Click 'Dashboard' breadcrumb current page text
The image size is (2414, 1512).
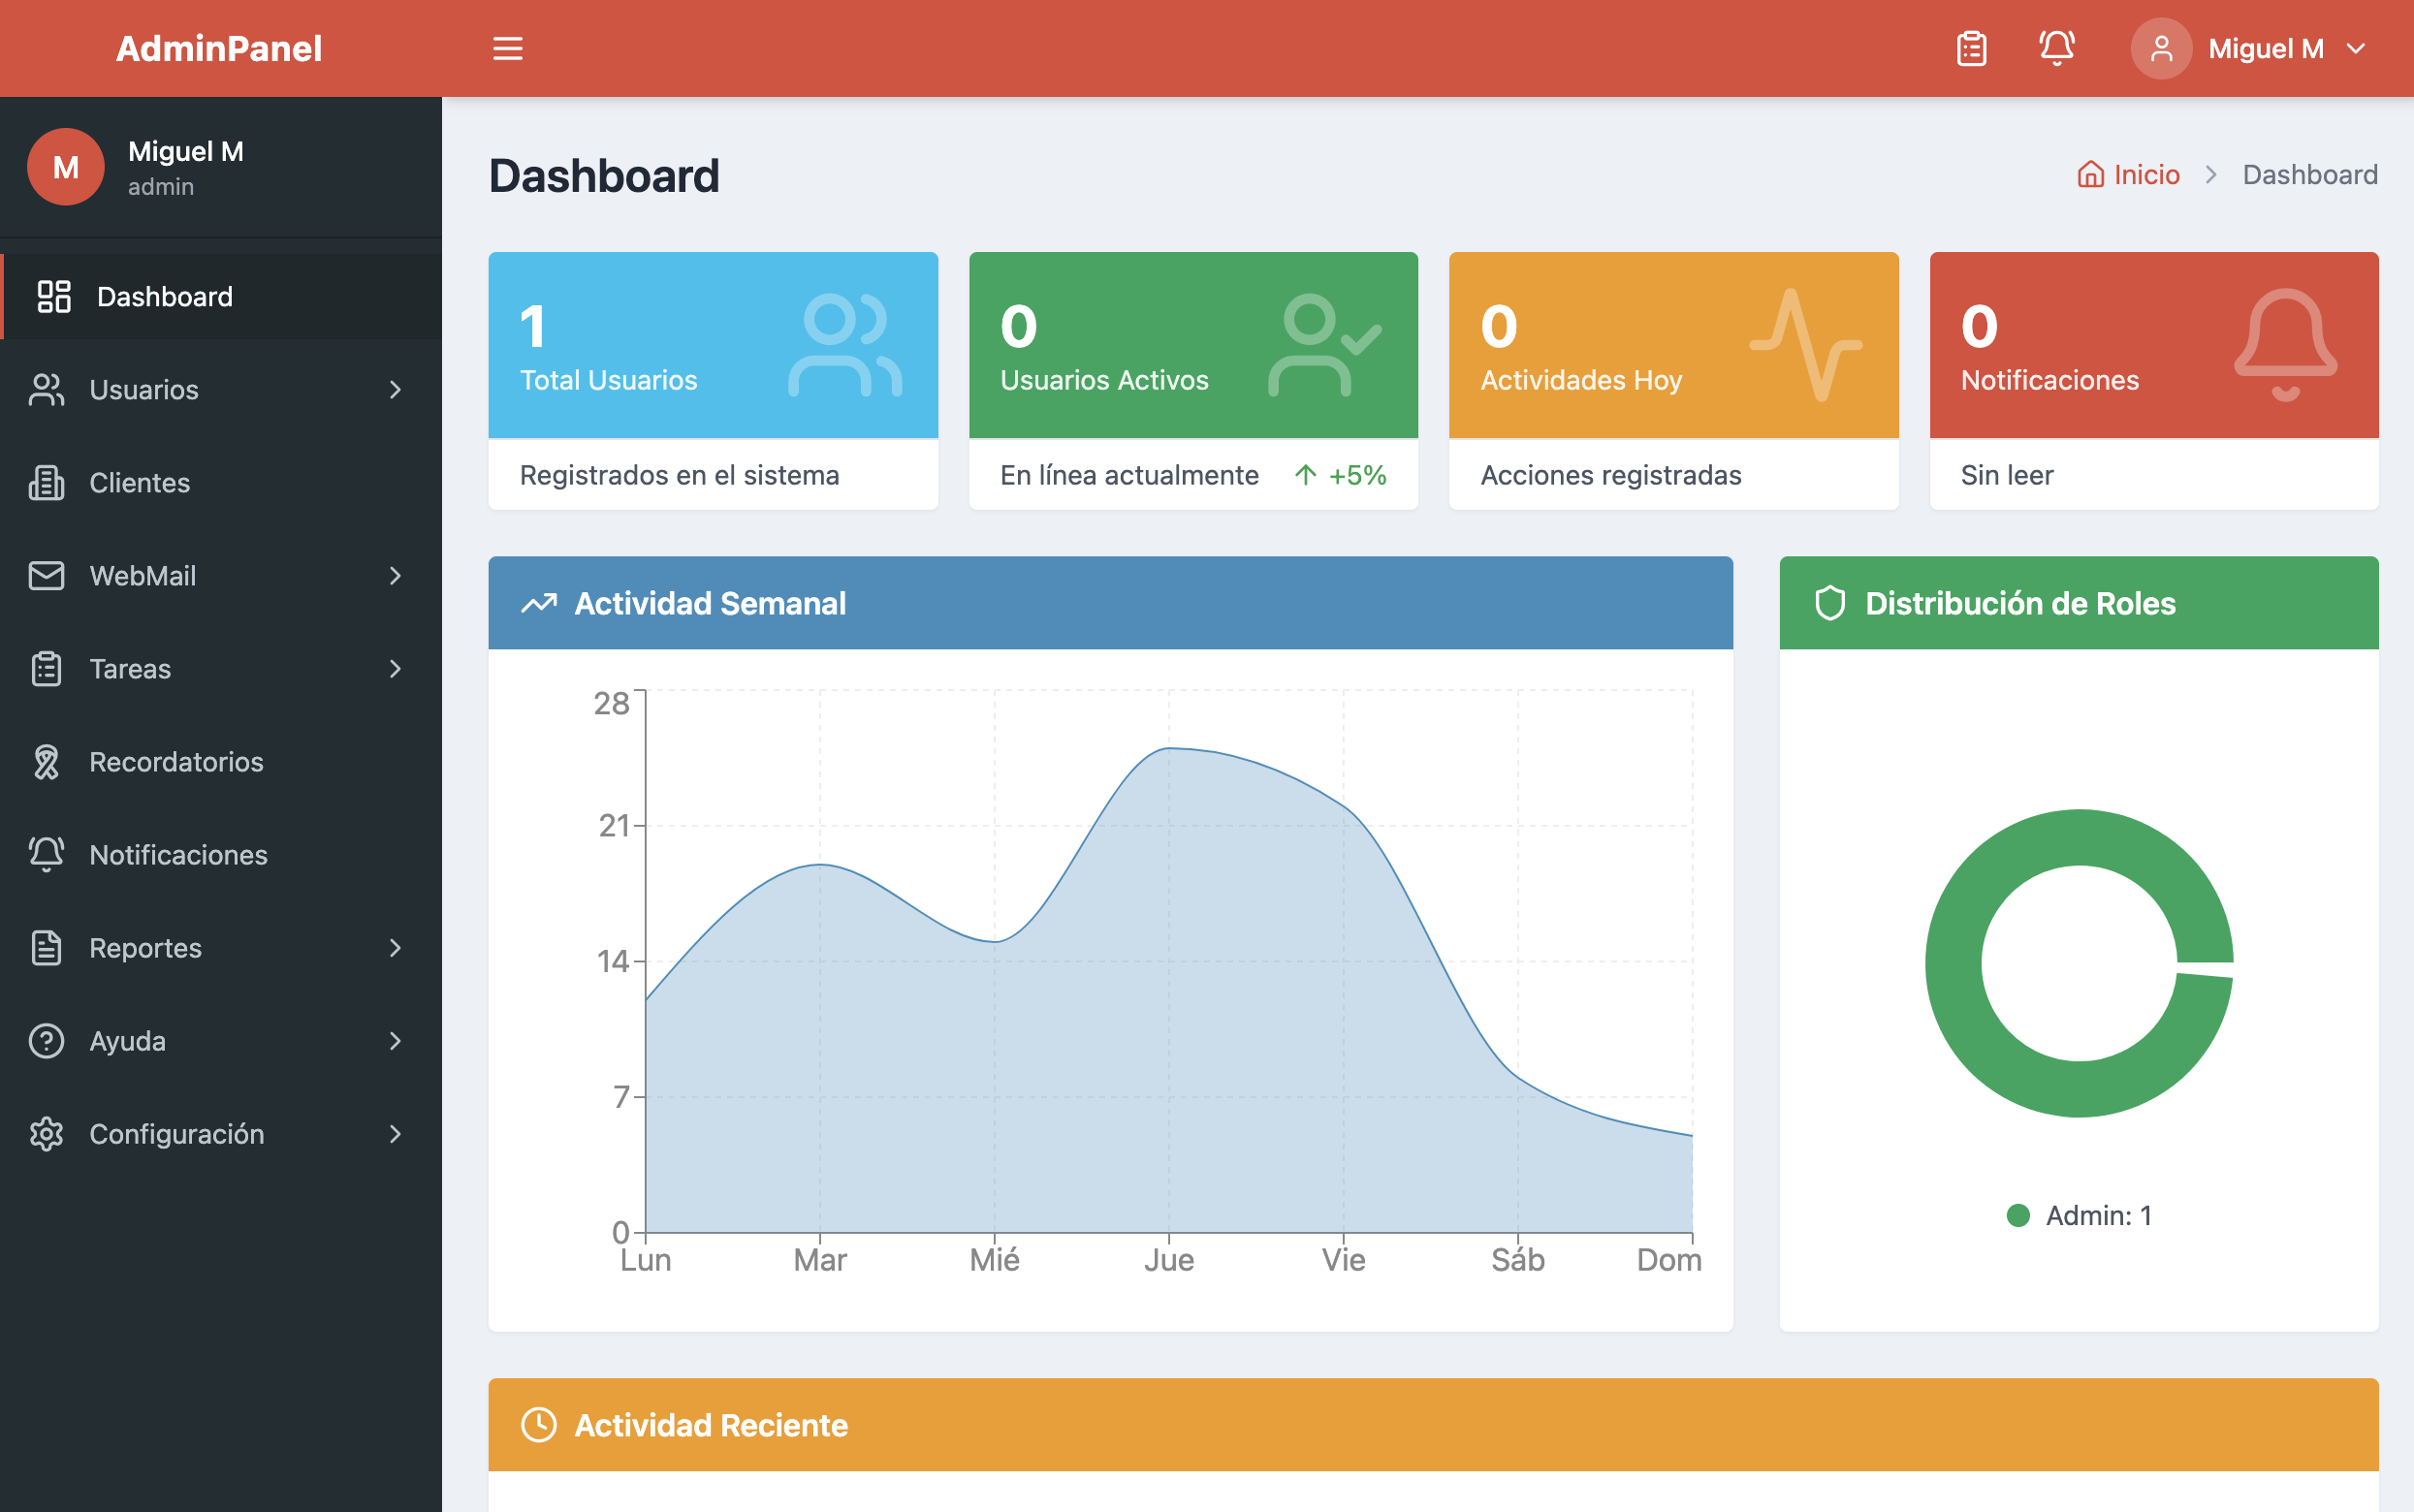[2310, 174]
